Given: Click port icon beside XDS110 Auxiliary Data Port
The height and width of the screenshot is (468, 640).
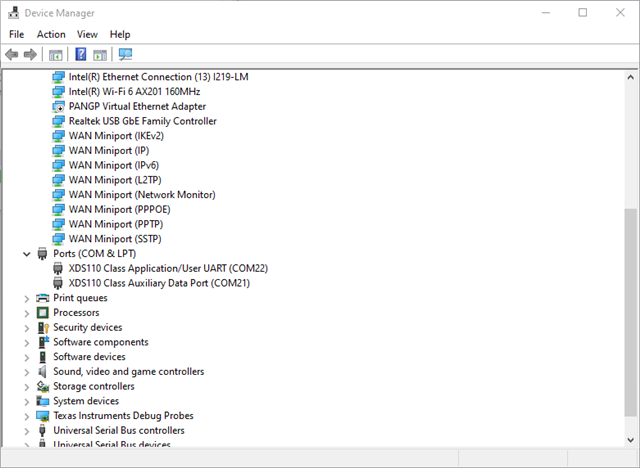Looking at the screenshot, I should tap(58, 283).
